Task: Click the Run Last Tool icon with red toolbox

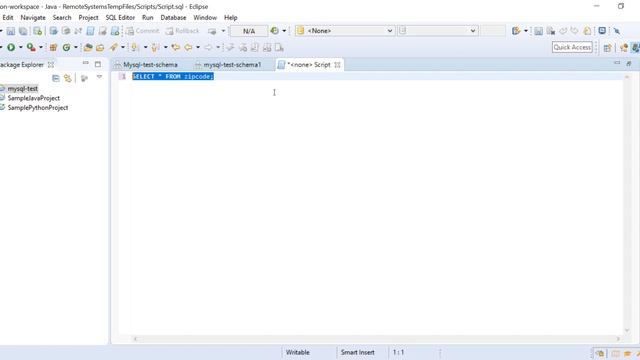Action: [31, 47]
